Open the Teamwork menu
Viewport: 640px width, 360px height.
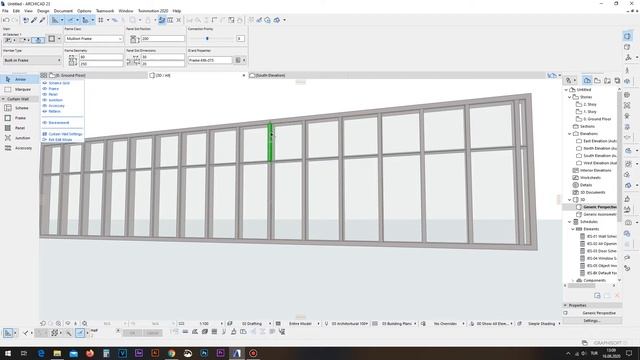point(105,11)
